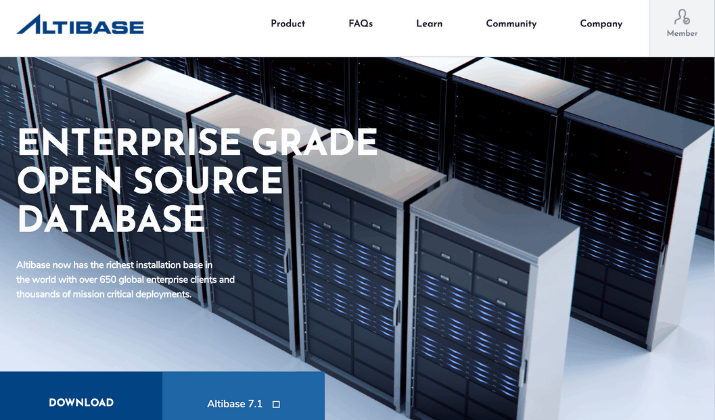Open the Company menu
The height and width of the screenshot is (420, 715).
coord(601,24)
